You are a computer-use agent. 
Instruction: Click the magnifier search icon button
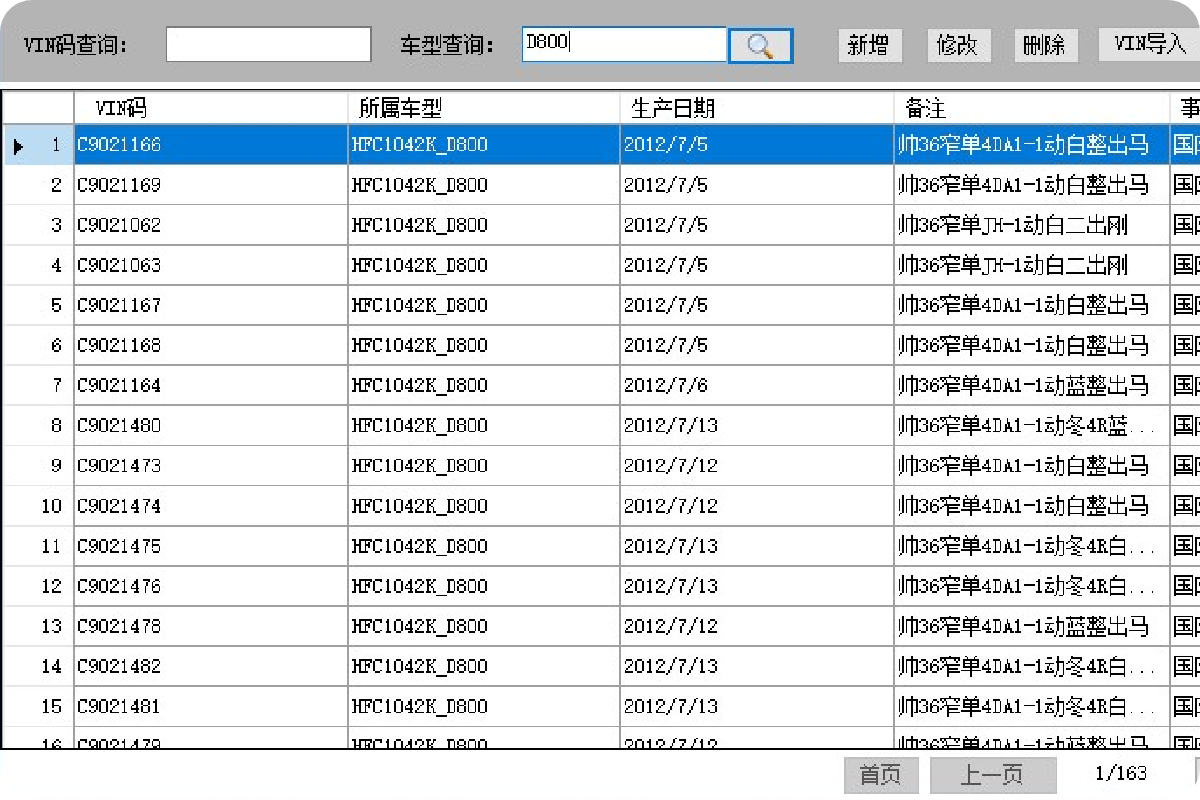click(x=760, y=45)
